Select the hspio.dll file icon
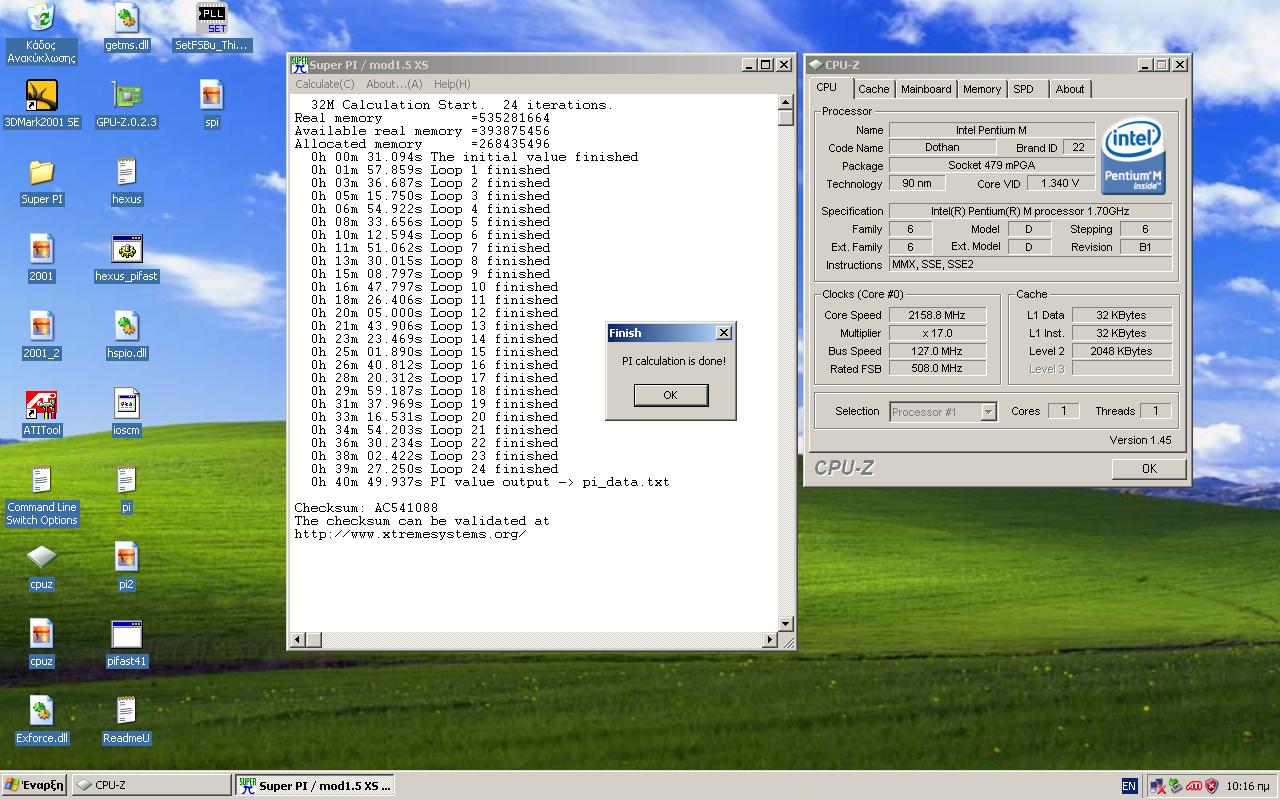Image resolution: width=1280 pixels, height=800 pixels. pyautogui.click(x=126, y=335)
